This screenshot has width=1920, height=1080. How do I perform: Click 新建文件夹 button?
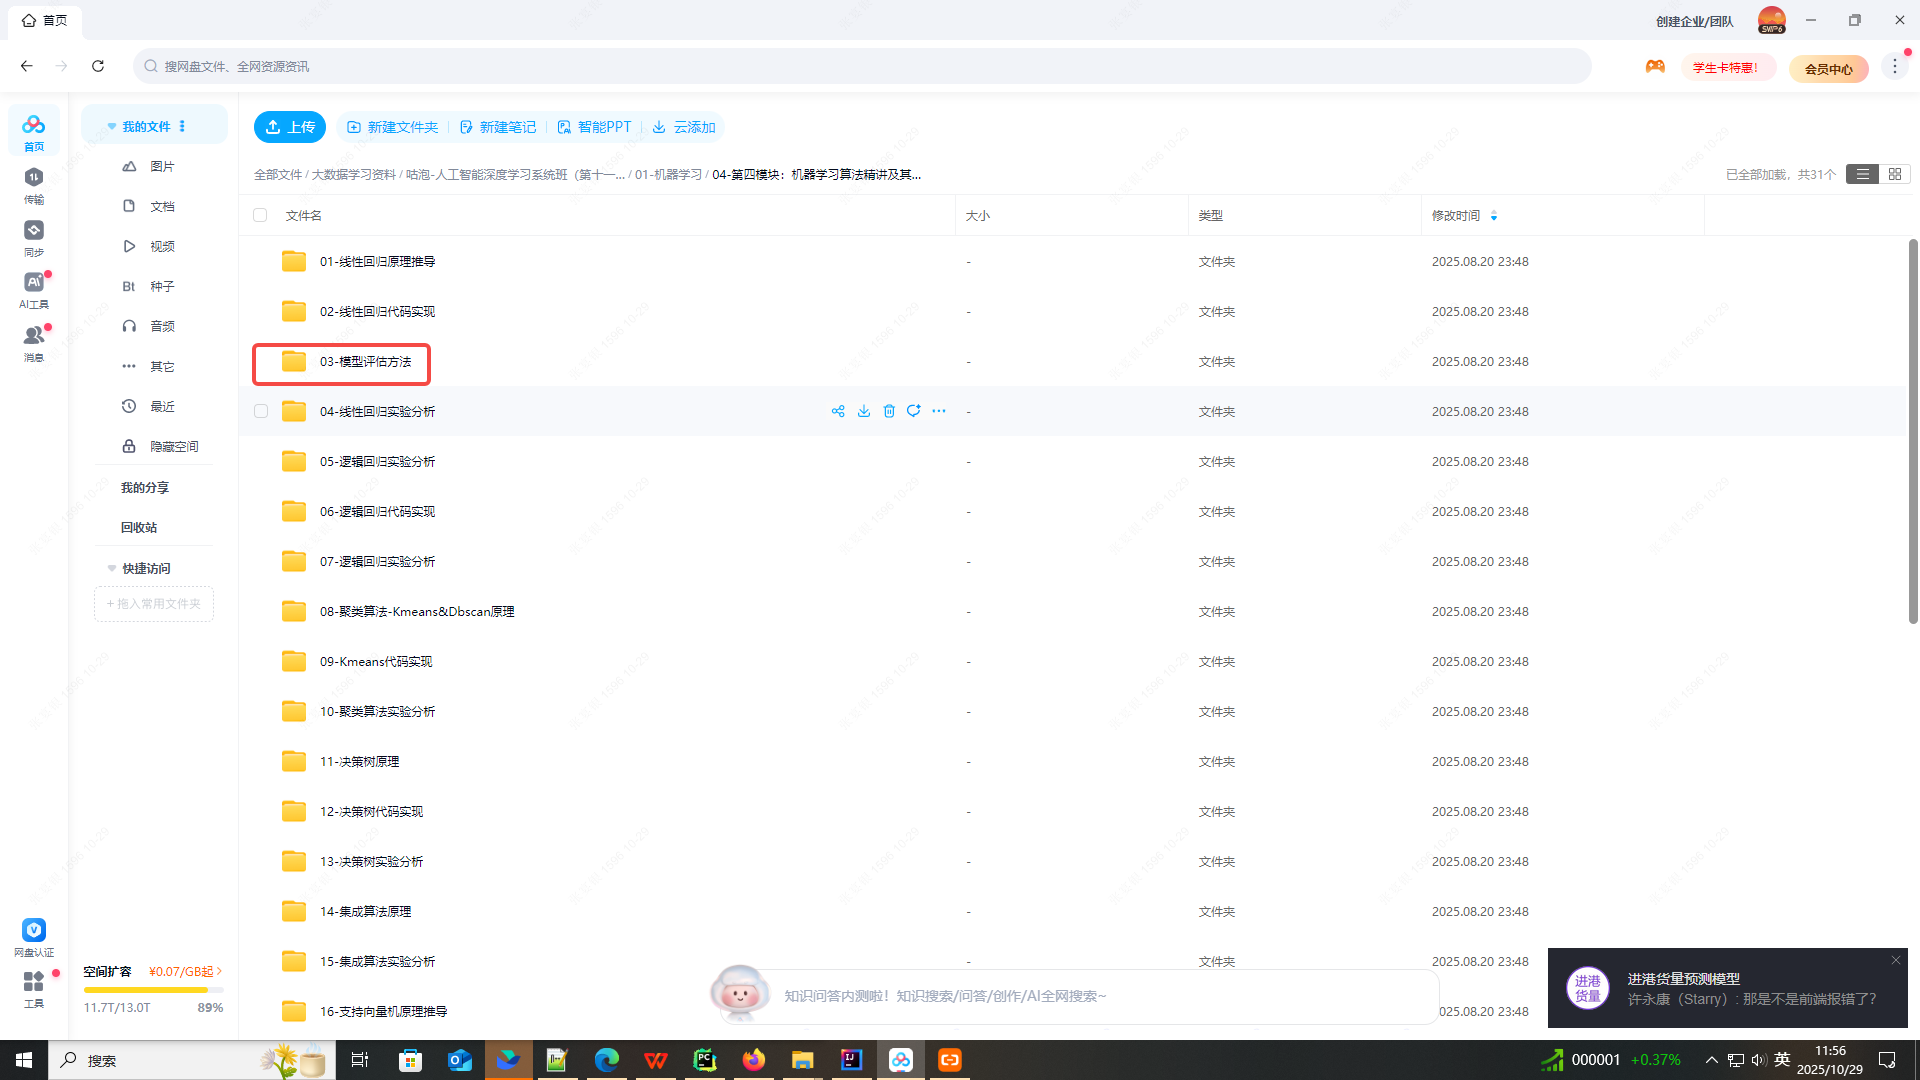393,127
